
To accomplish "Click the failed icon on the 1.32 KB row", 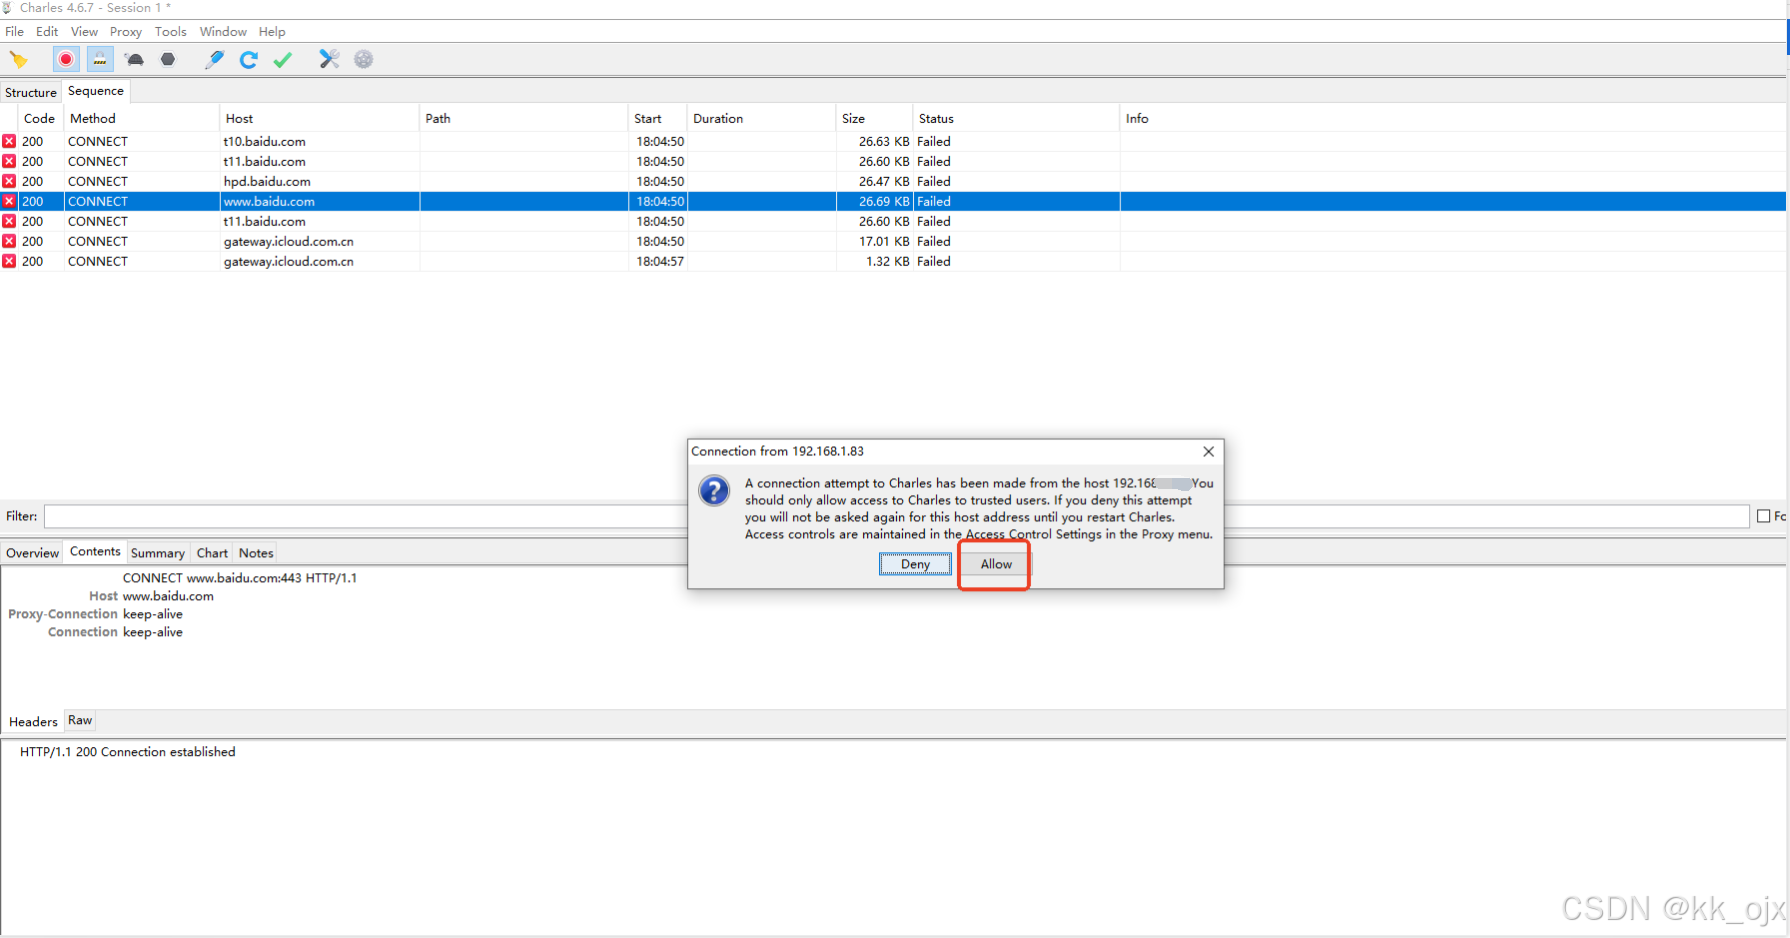I will click(9, 262).
